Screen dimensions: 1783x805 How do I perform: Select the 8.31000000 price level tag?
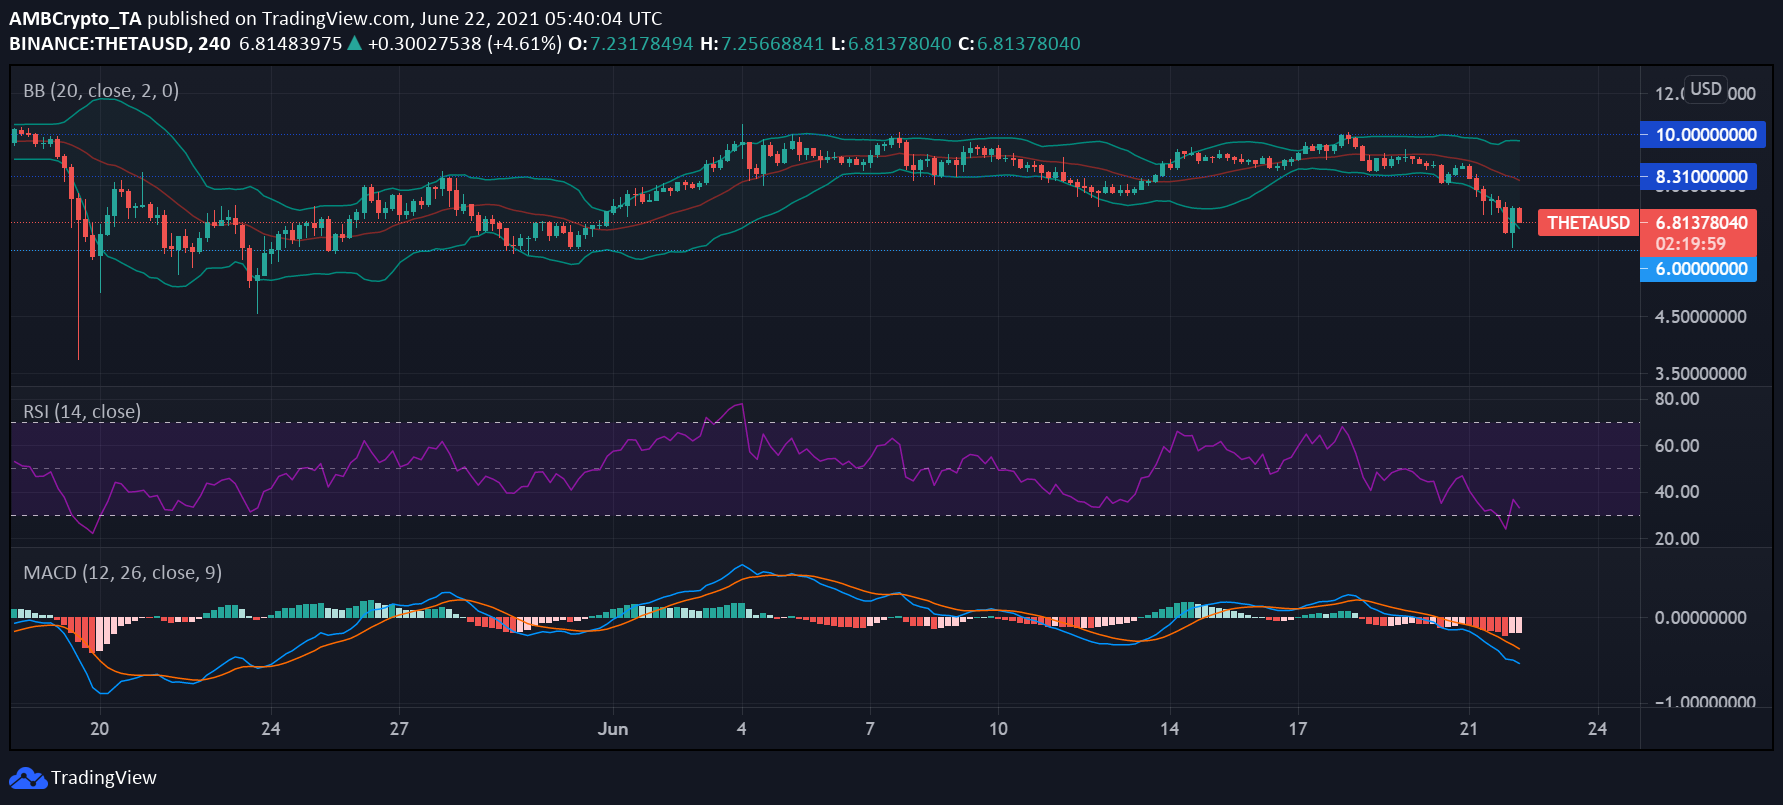coord(1699,177)
